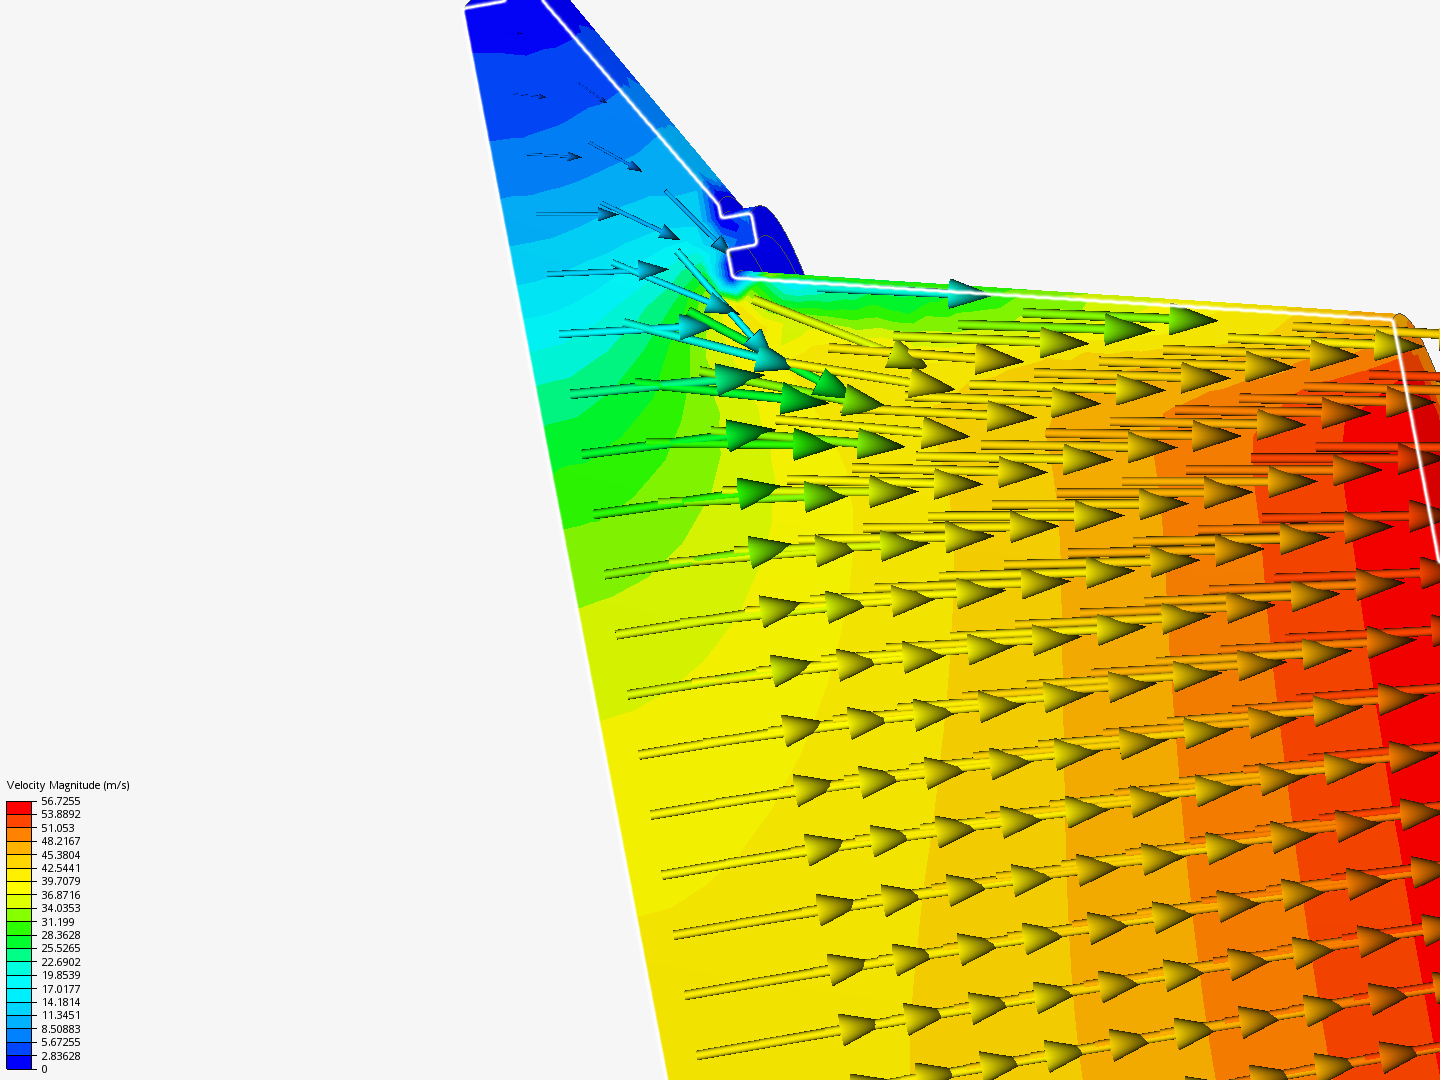Select legend value 53.8892

[x=60, y=814]
